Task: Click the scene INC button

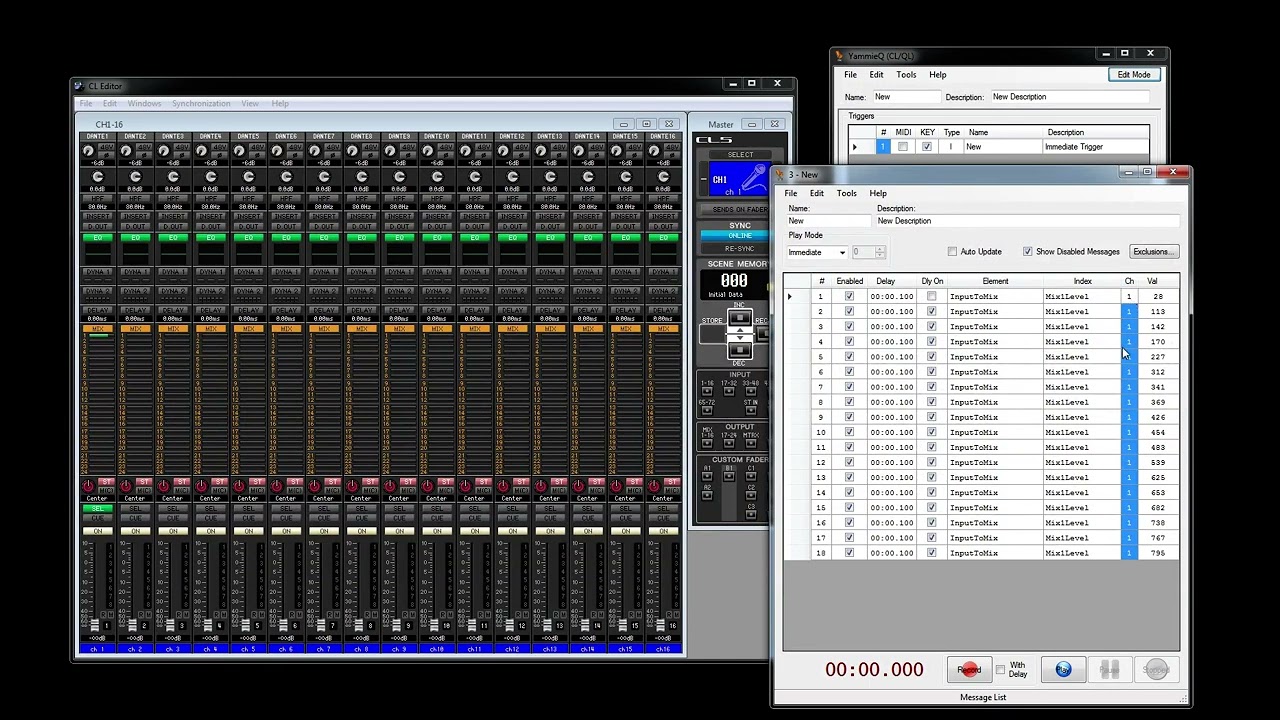Action: [x=739, y=319]
